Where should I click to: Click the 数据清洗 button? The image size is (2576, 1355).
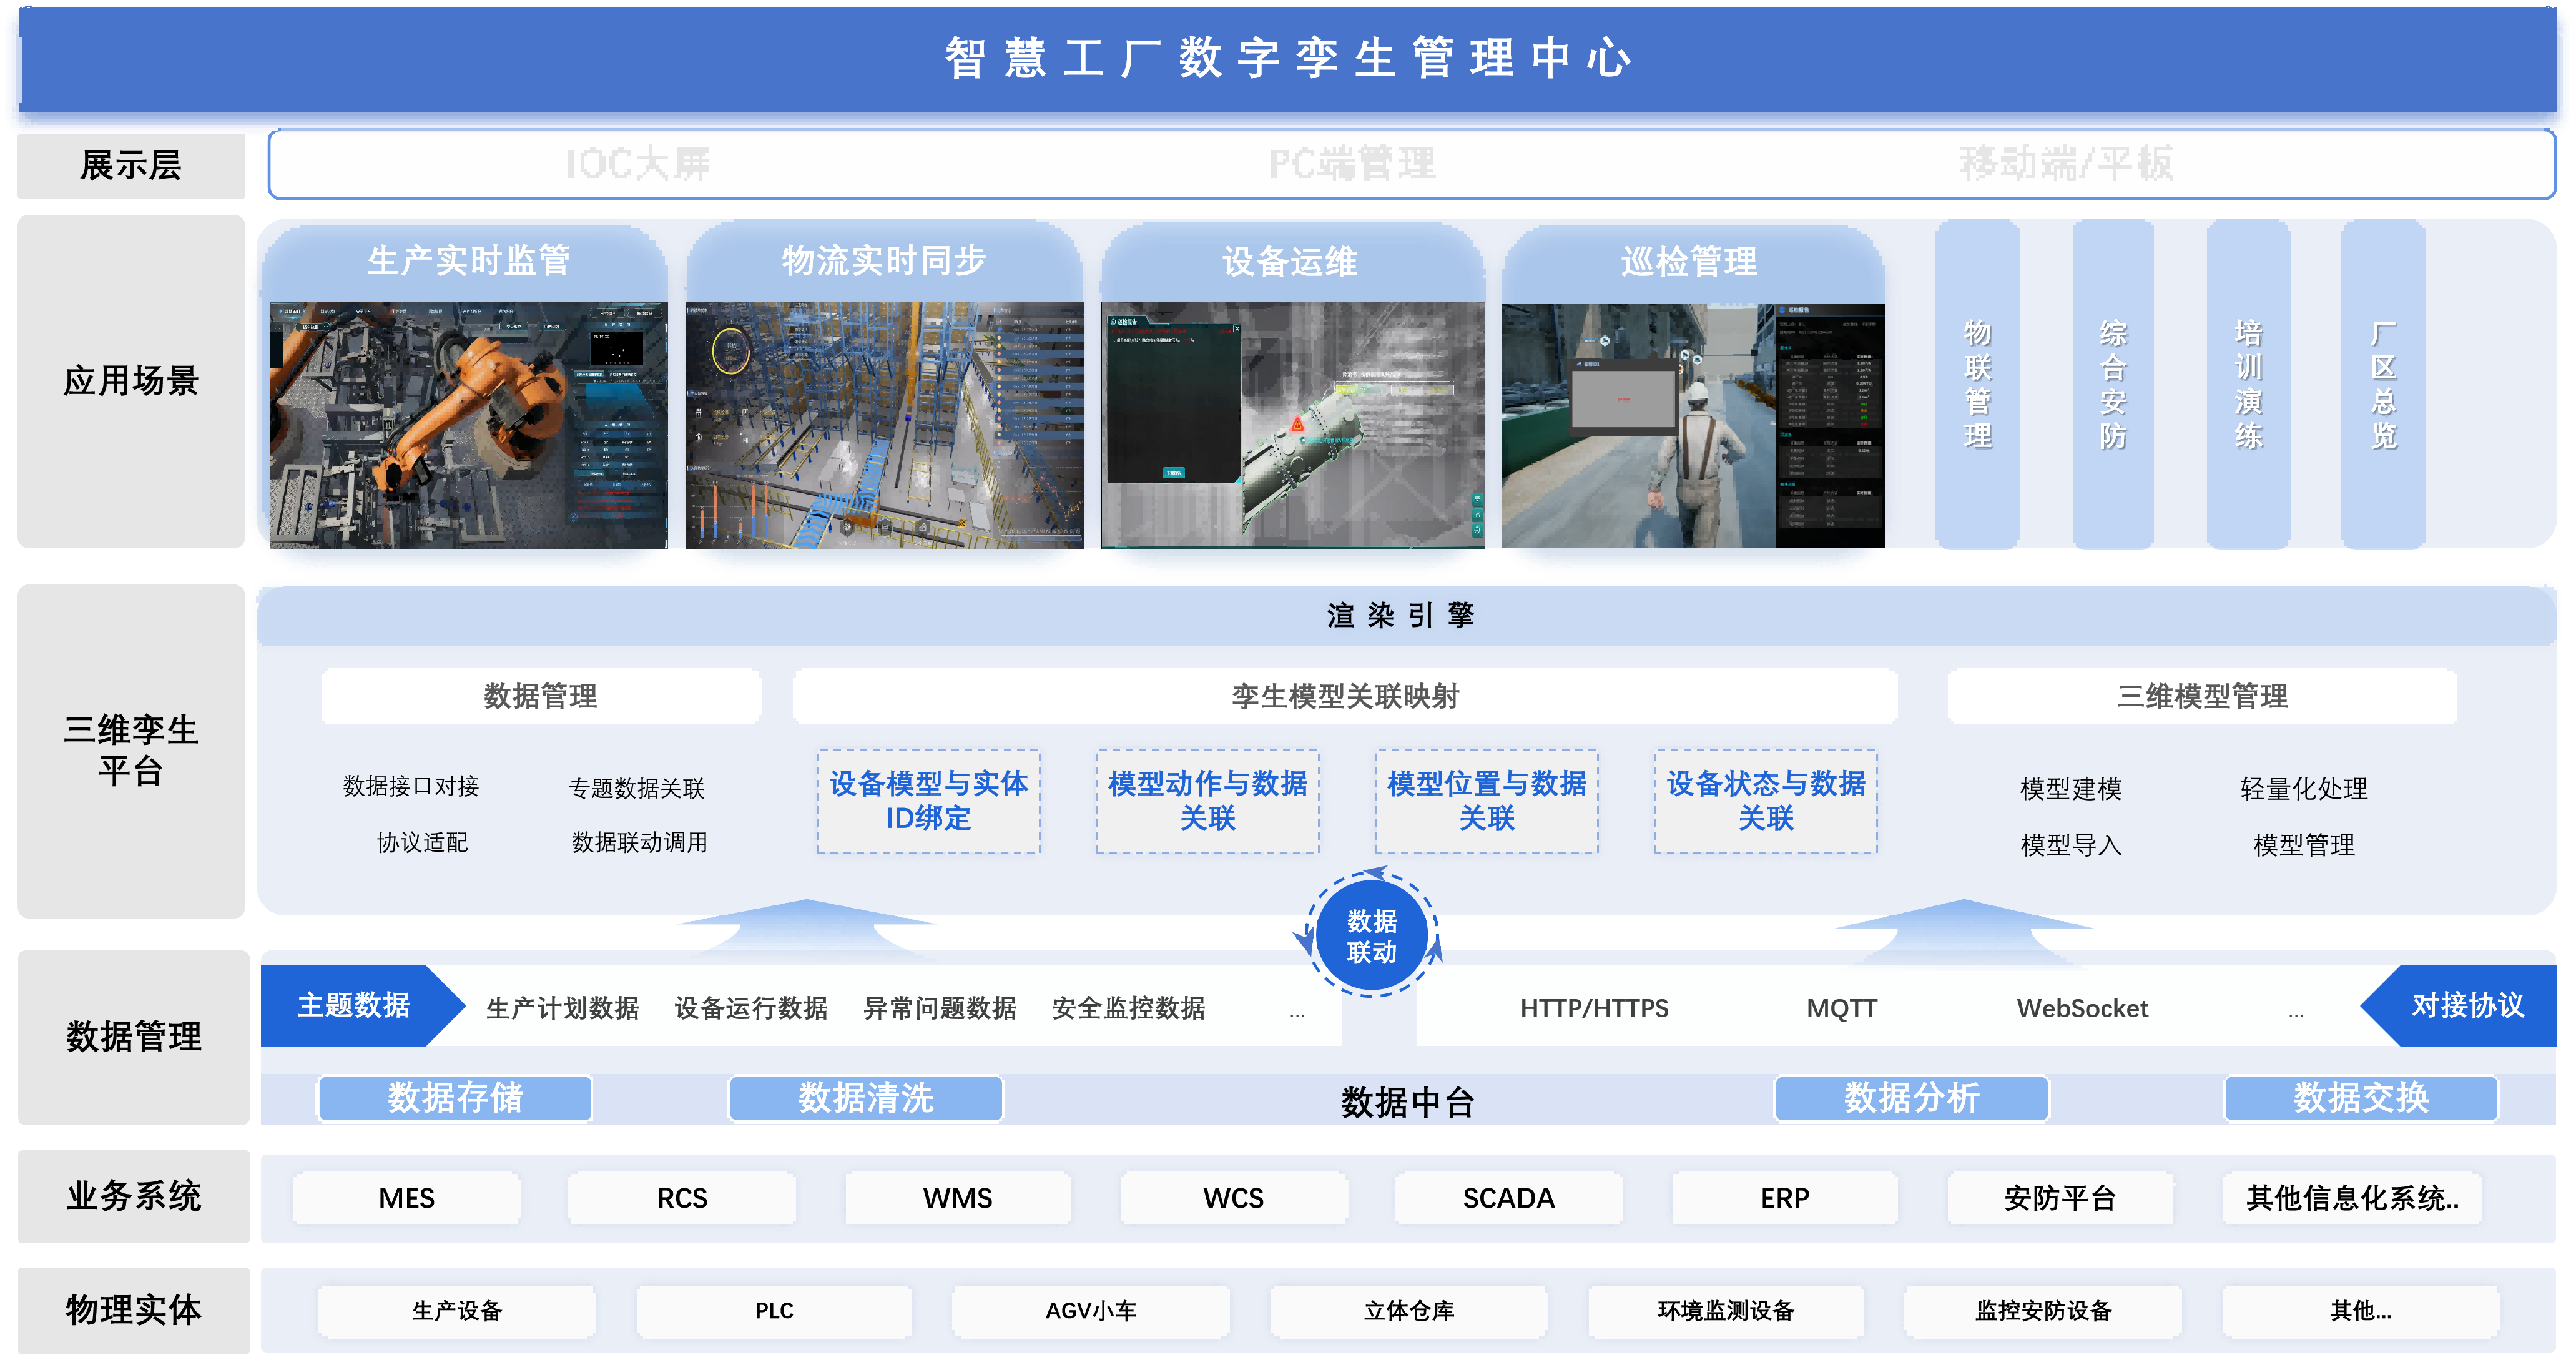tap(866, 1098)
